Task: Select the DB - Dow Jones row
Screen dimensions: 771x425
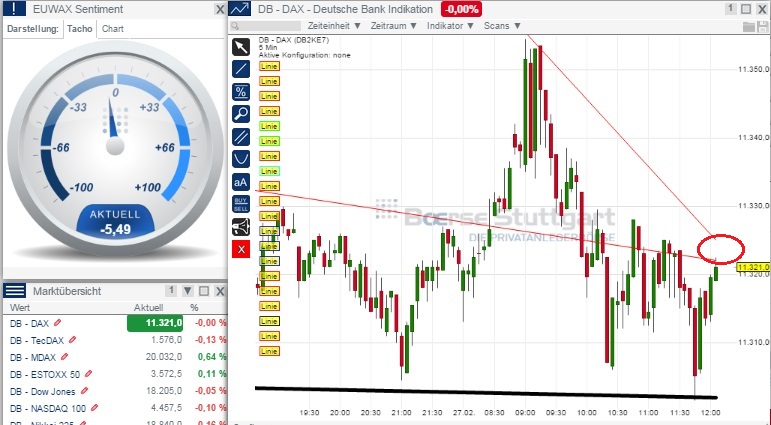Action: click(116, 391)
